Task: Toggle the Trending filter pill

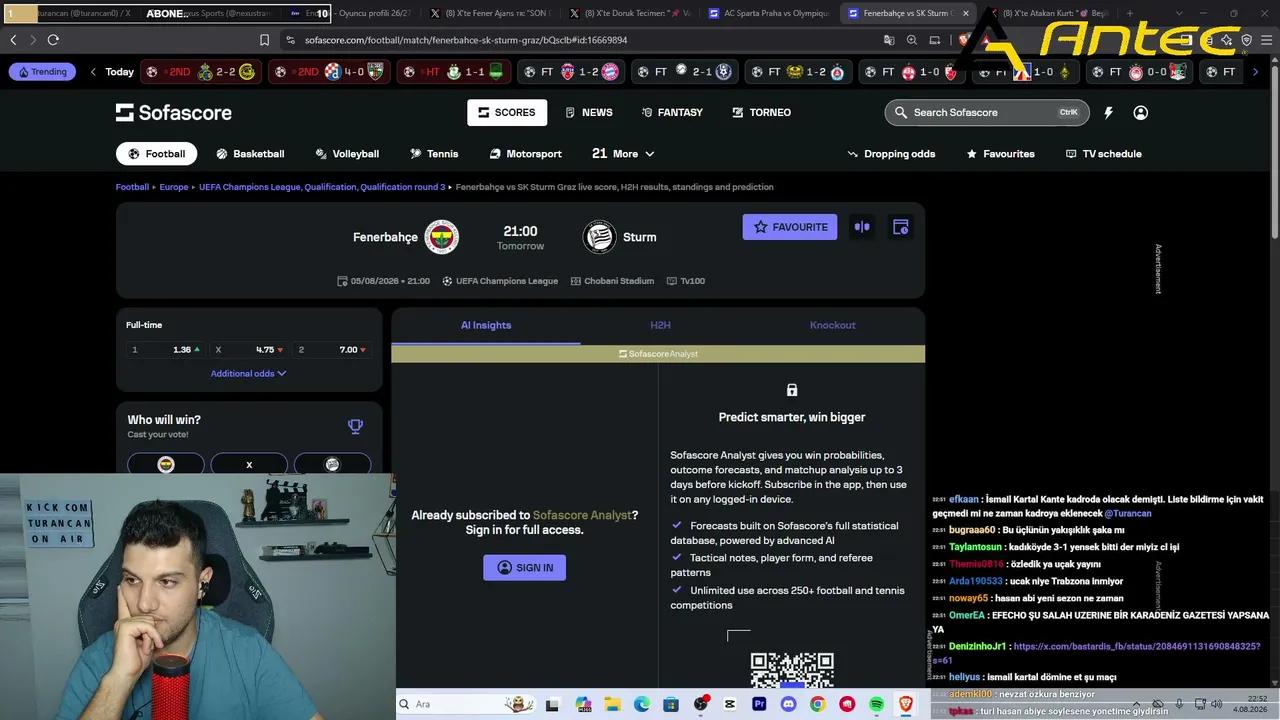Action: coord(43,72)
